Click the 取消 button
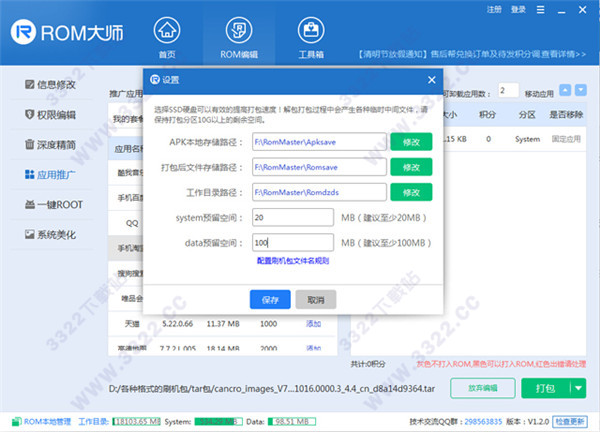The height and width of the screenshot is (432, 600). point(316,300)
